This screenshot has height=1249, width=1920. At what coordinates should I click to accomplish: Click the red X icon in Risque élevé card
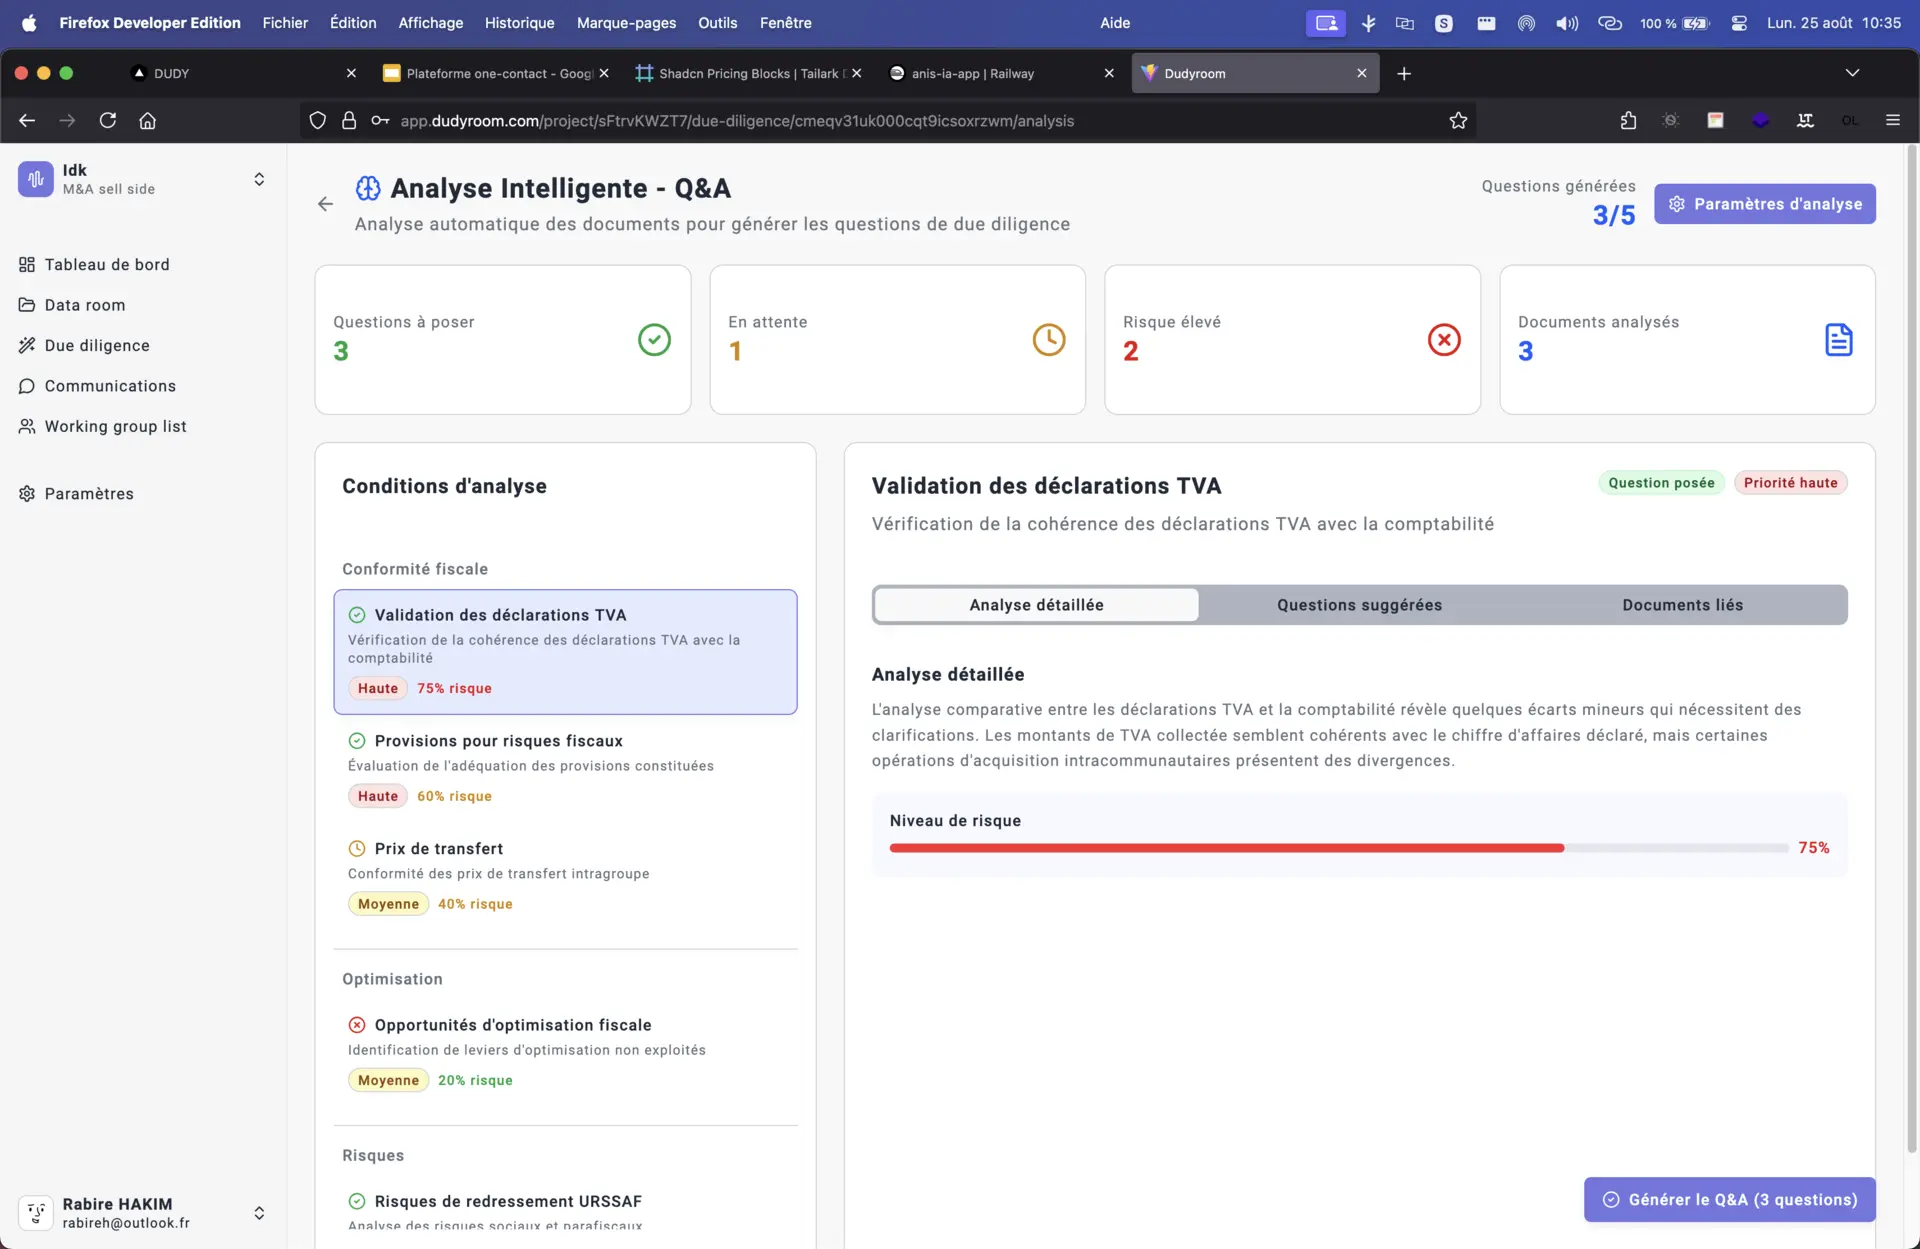pyautogui.click(x=1443, y=340)
